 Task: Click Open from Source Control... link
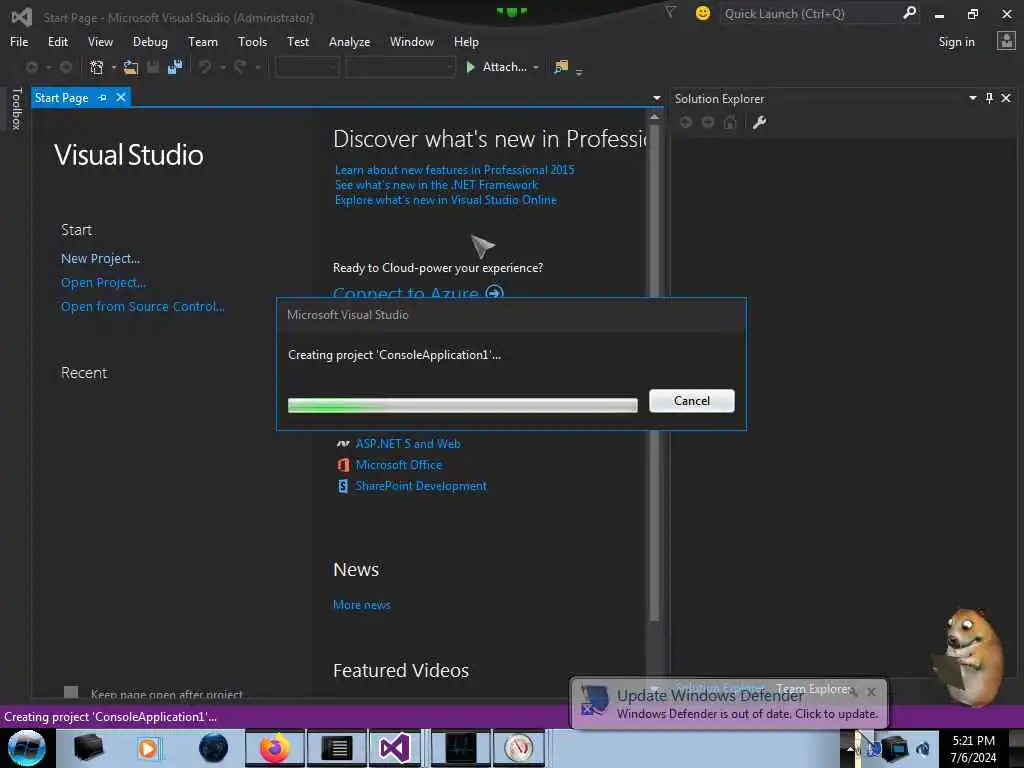142,306
